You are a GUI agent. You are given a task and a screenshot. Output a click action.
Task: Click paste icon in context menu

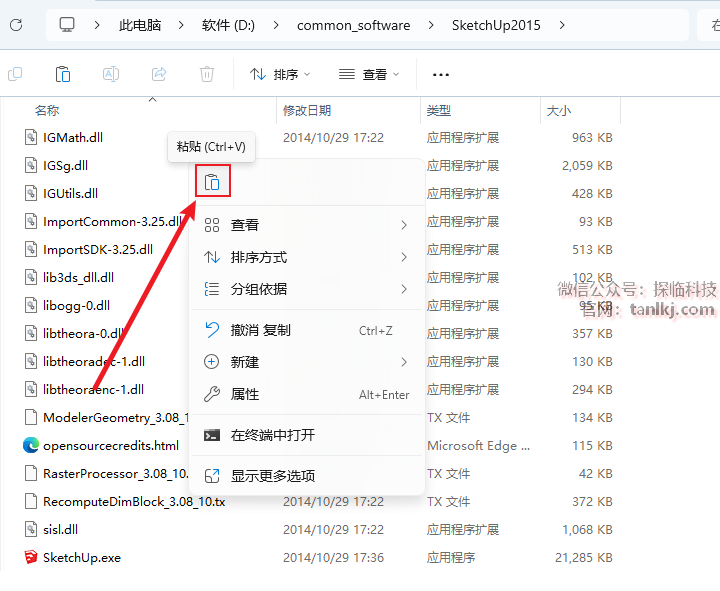pos(212,181)
